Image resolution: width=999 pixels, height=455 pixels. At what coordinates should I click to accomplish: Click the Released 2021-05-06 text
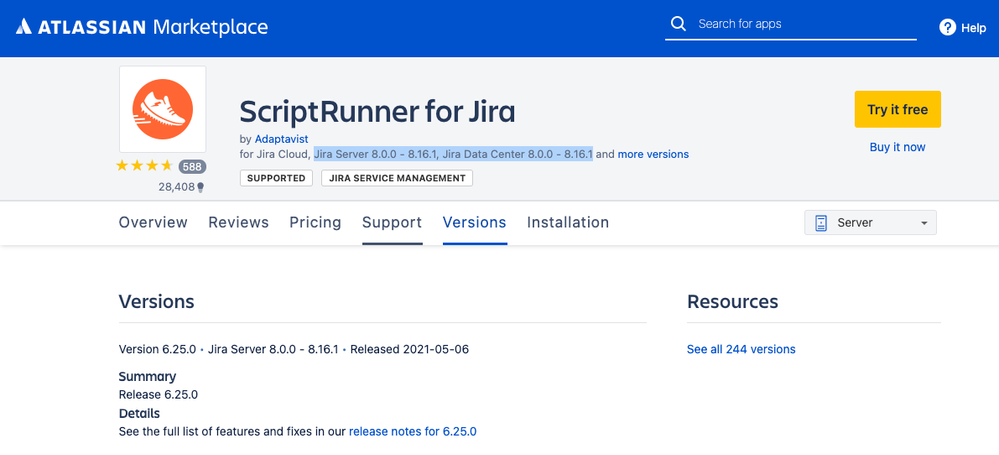coord(409,349)
